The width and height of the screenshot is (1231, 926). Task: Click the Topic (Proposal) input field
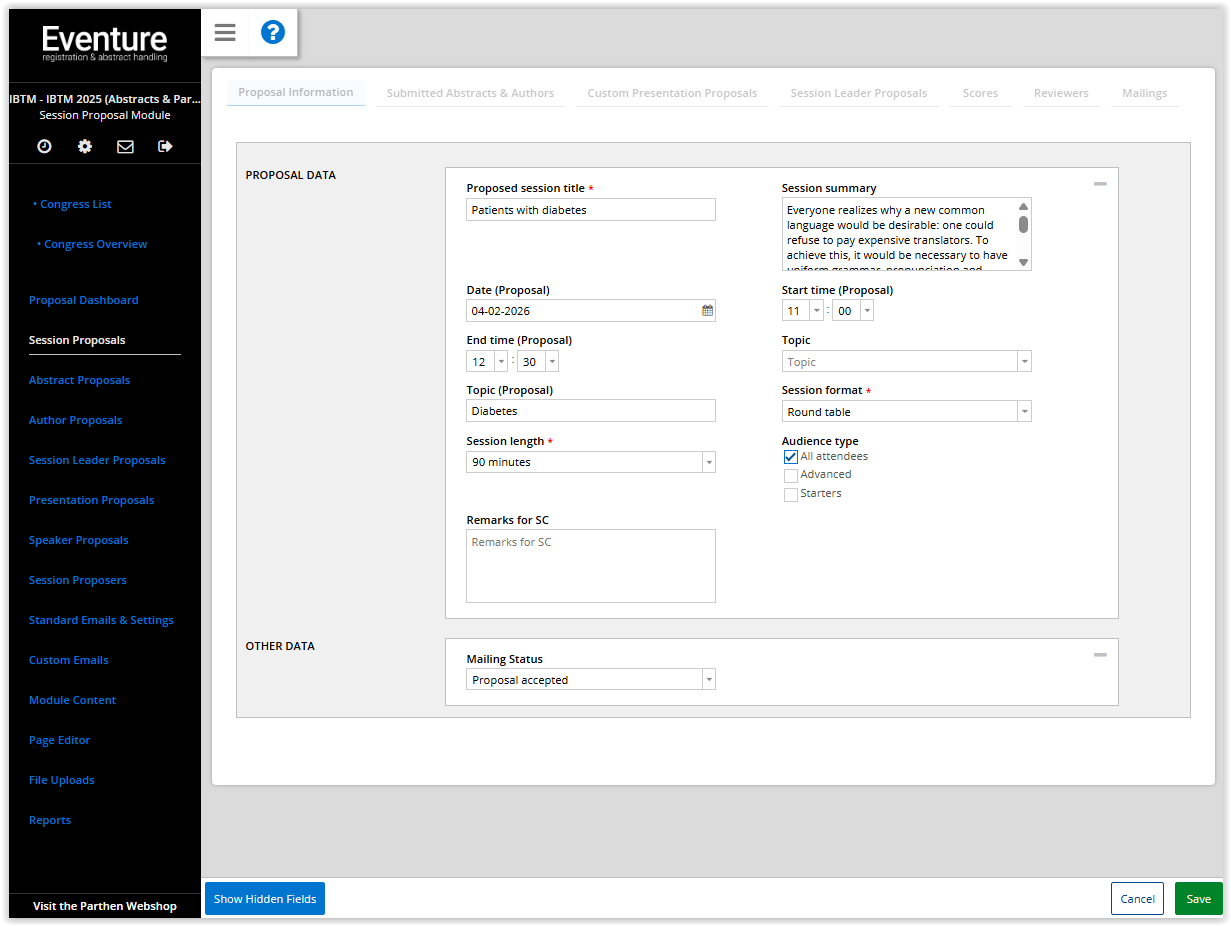pyautogui.click(x=591, y=411)
